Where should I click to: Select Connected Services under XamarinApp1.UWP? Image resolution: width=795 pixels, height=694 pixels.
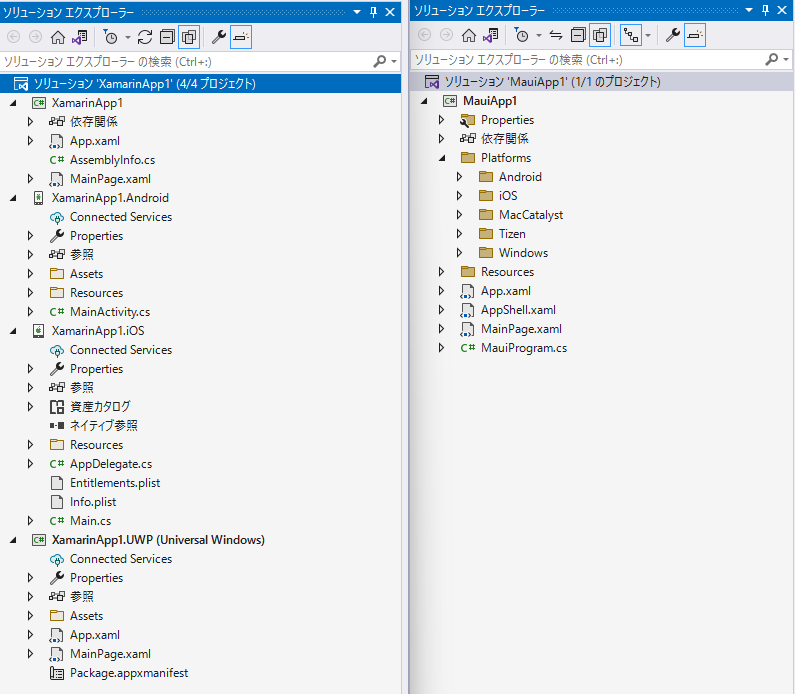(121, 559)
